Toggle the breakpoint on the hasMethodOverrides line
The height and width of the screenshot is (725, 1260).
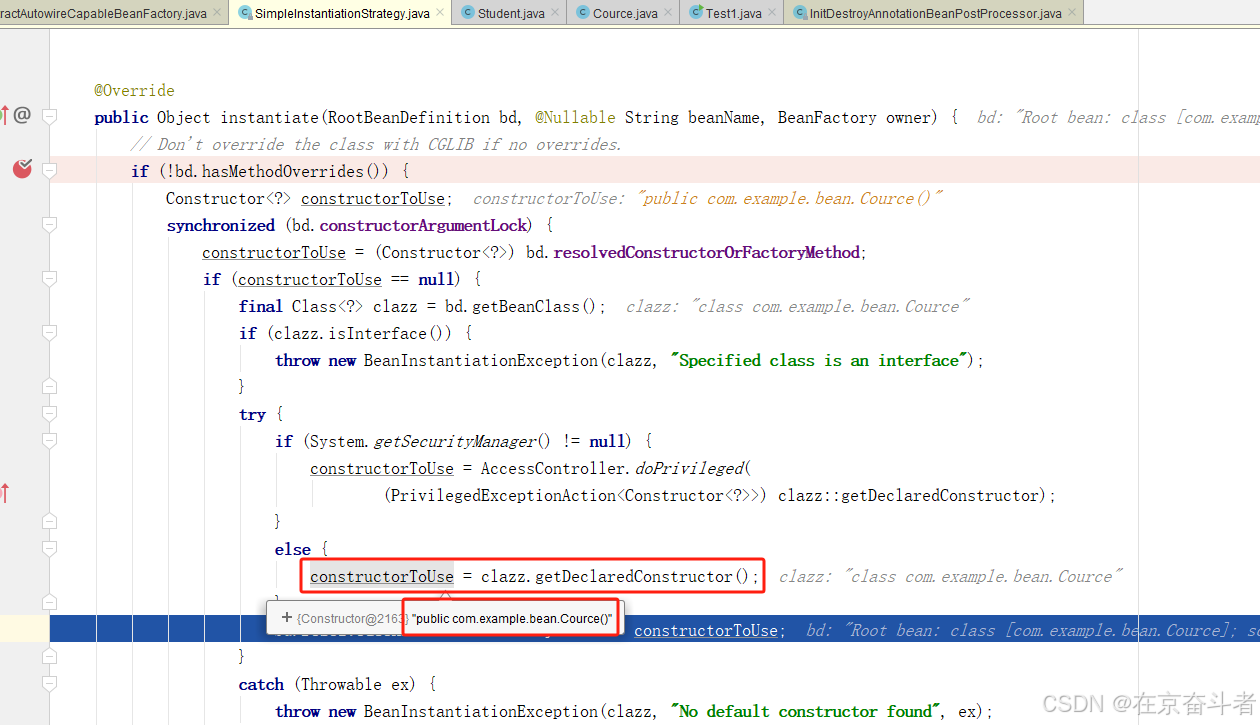(22, 169)
